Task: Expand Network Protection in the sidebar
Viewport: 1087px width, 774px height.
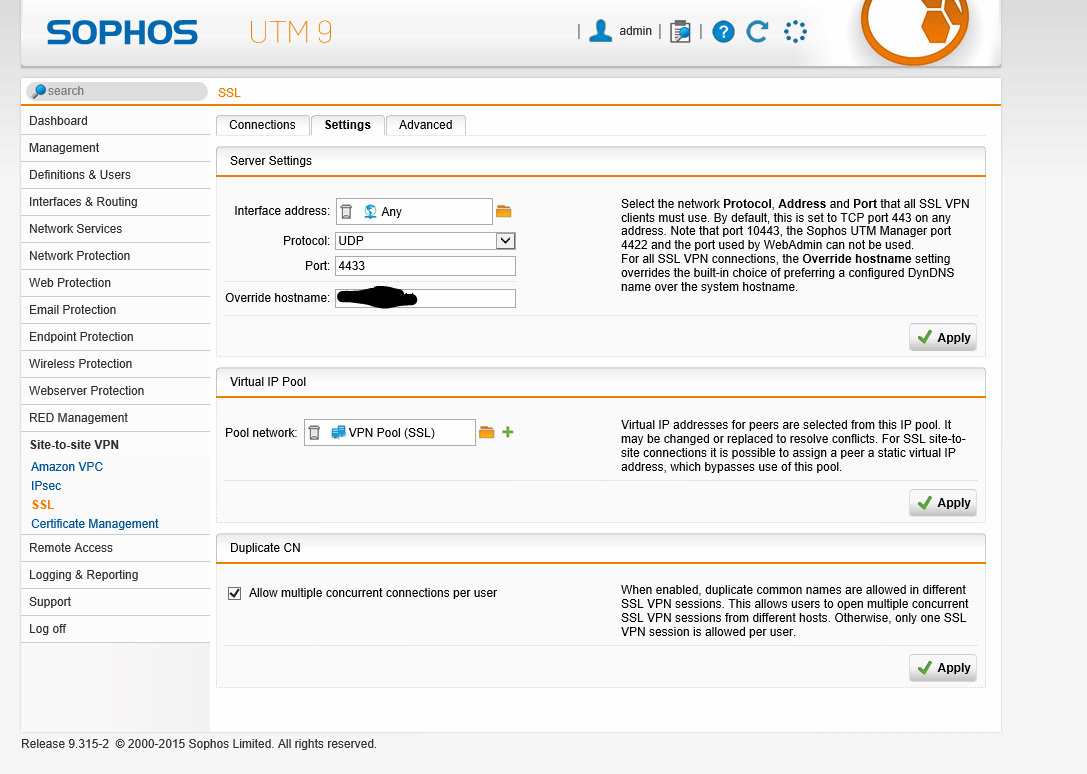Action: coord(80,256)
